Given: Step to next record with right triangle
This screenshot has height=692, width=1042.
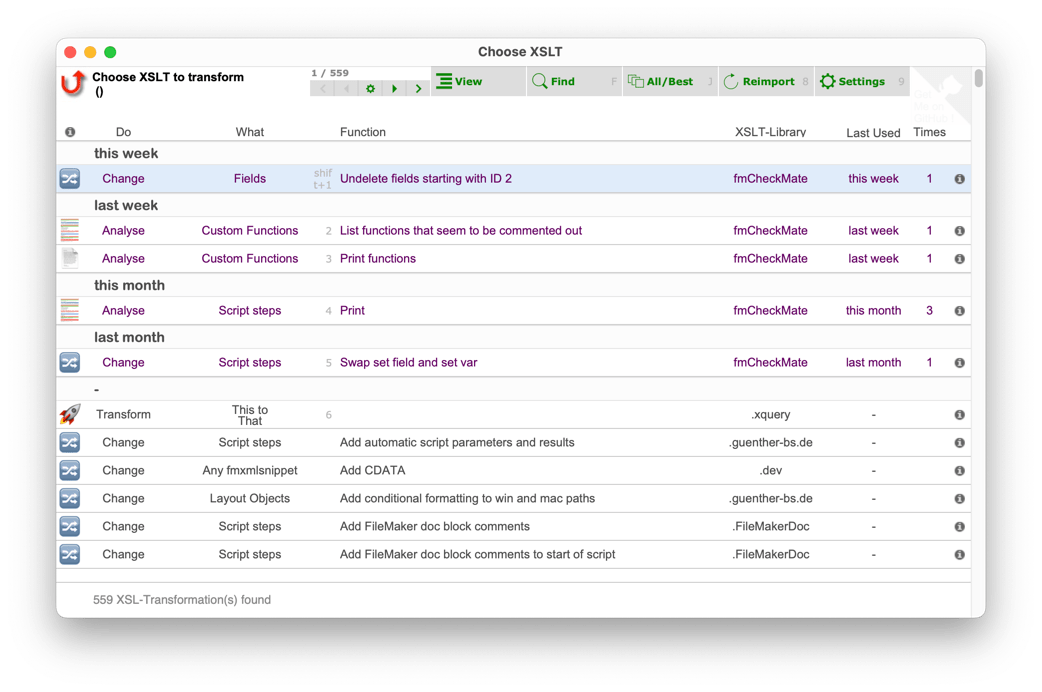Looking at the screenshot, I should pyautogui.click(x=394, y=88).
